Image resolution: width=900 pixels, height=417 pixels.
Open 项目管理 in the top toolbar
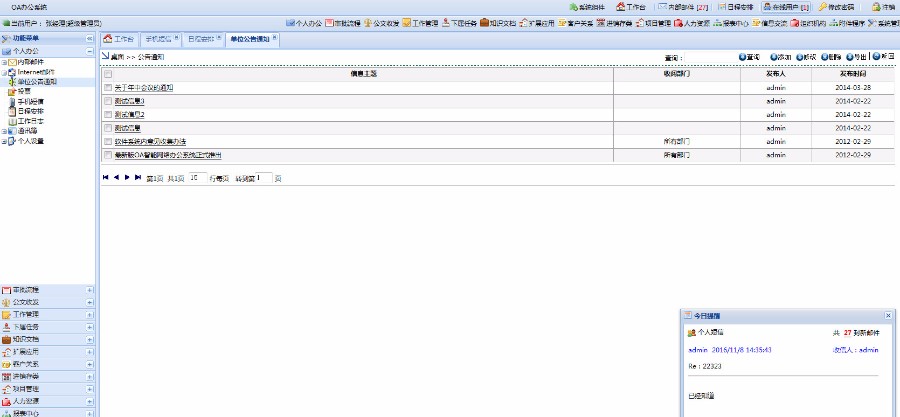pyautogui.click(x=654, y=24)
